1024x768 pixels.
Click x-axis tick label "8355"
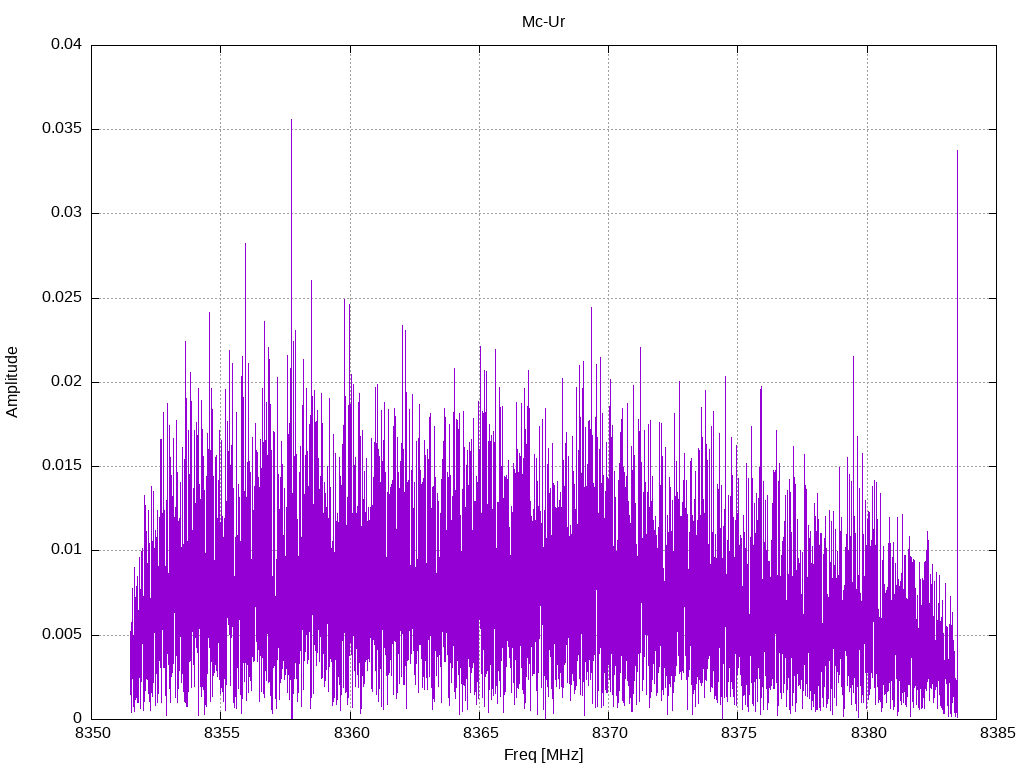tap(221, 733)
